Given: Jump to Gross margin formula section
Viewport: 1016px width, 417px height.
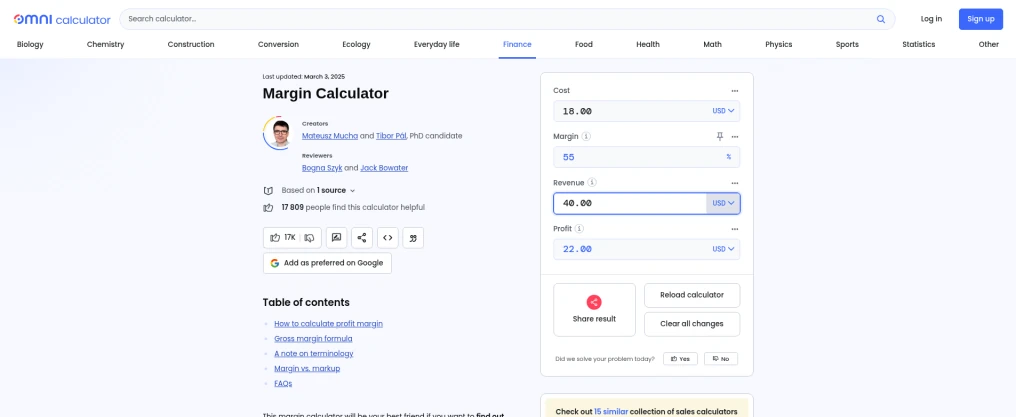Looking at the screenshot, I should pyautogui.click(x=313, y=339).
